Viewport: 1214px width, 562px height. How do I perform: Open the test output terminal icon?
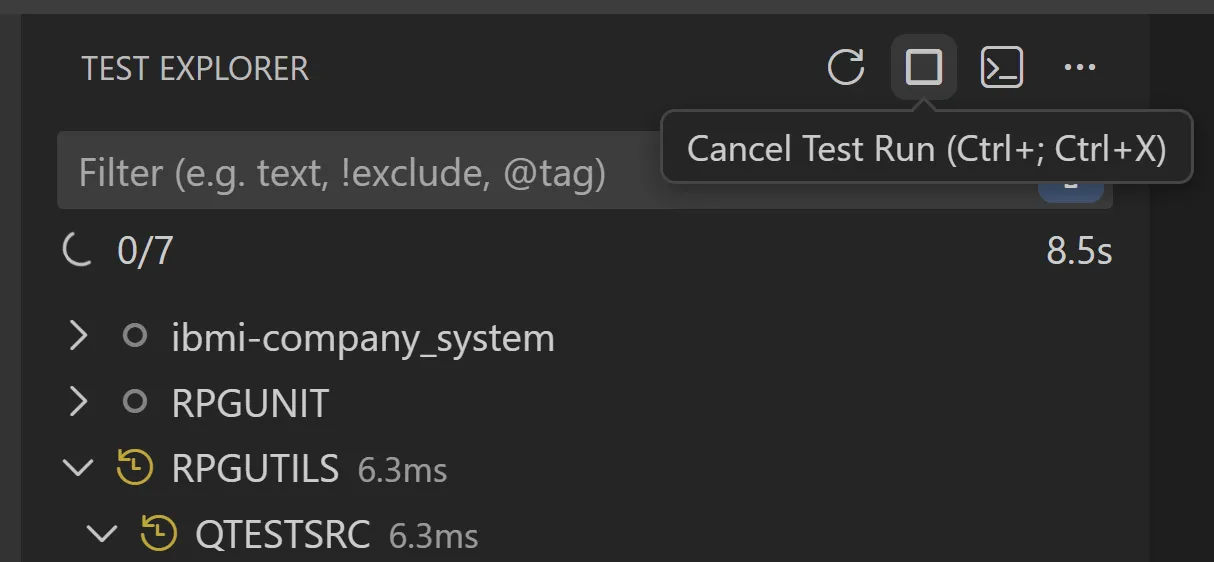pos(1001,68)
